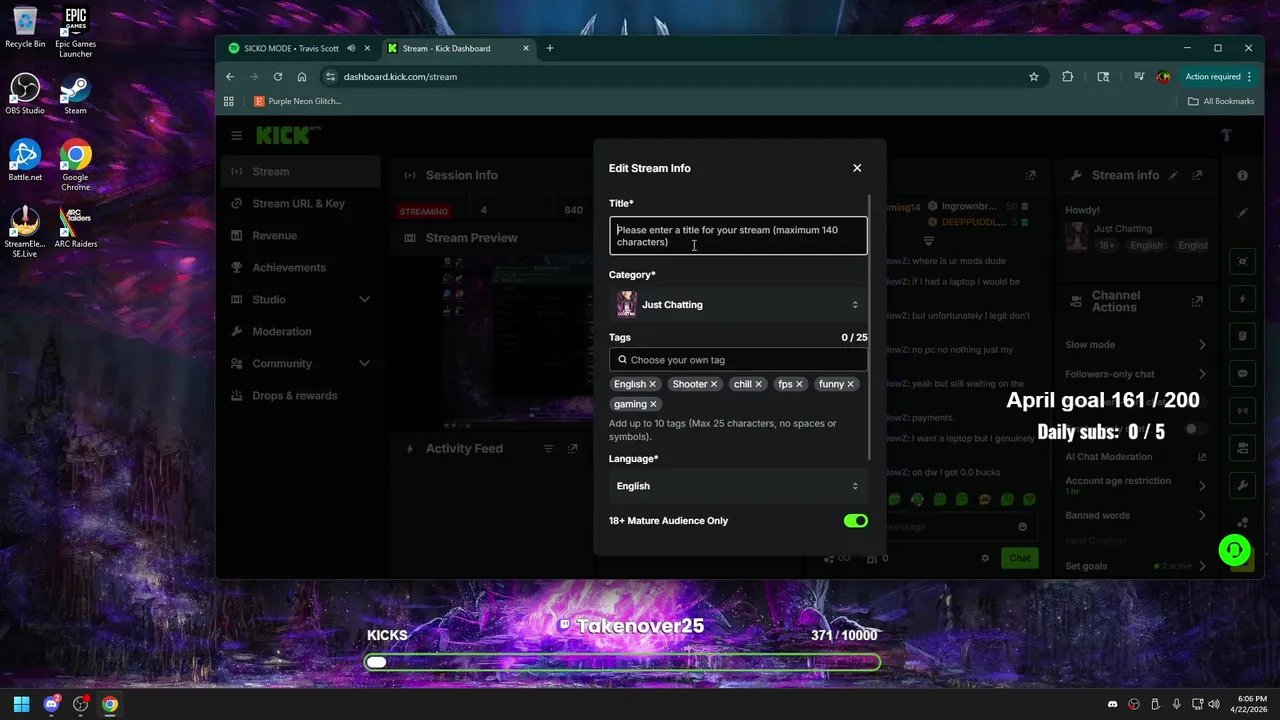Remove the fps tag

799,384
